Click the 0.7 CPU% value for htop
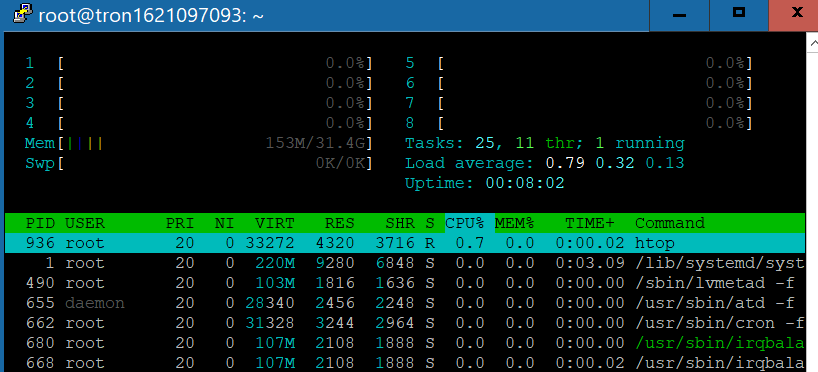 point(470,243)
